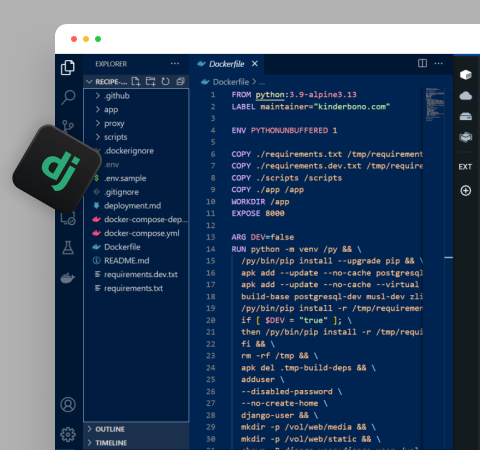This screenshot has width=480, height=450.
Task: Open the Docker view in activity bar
Action: click(x=68, y=278)
